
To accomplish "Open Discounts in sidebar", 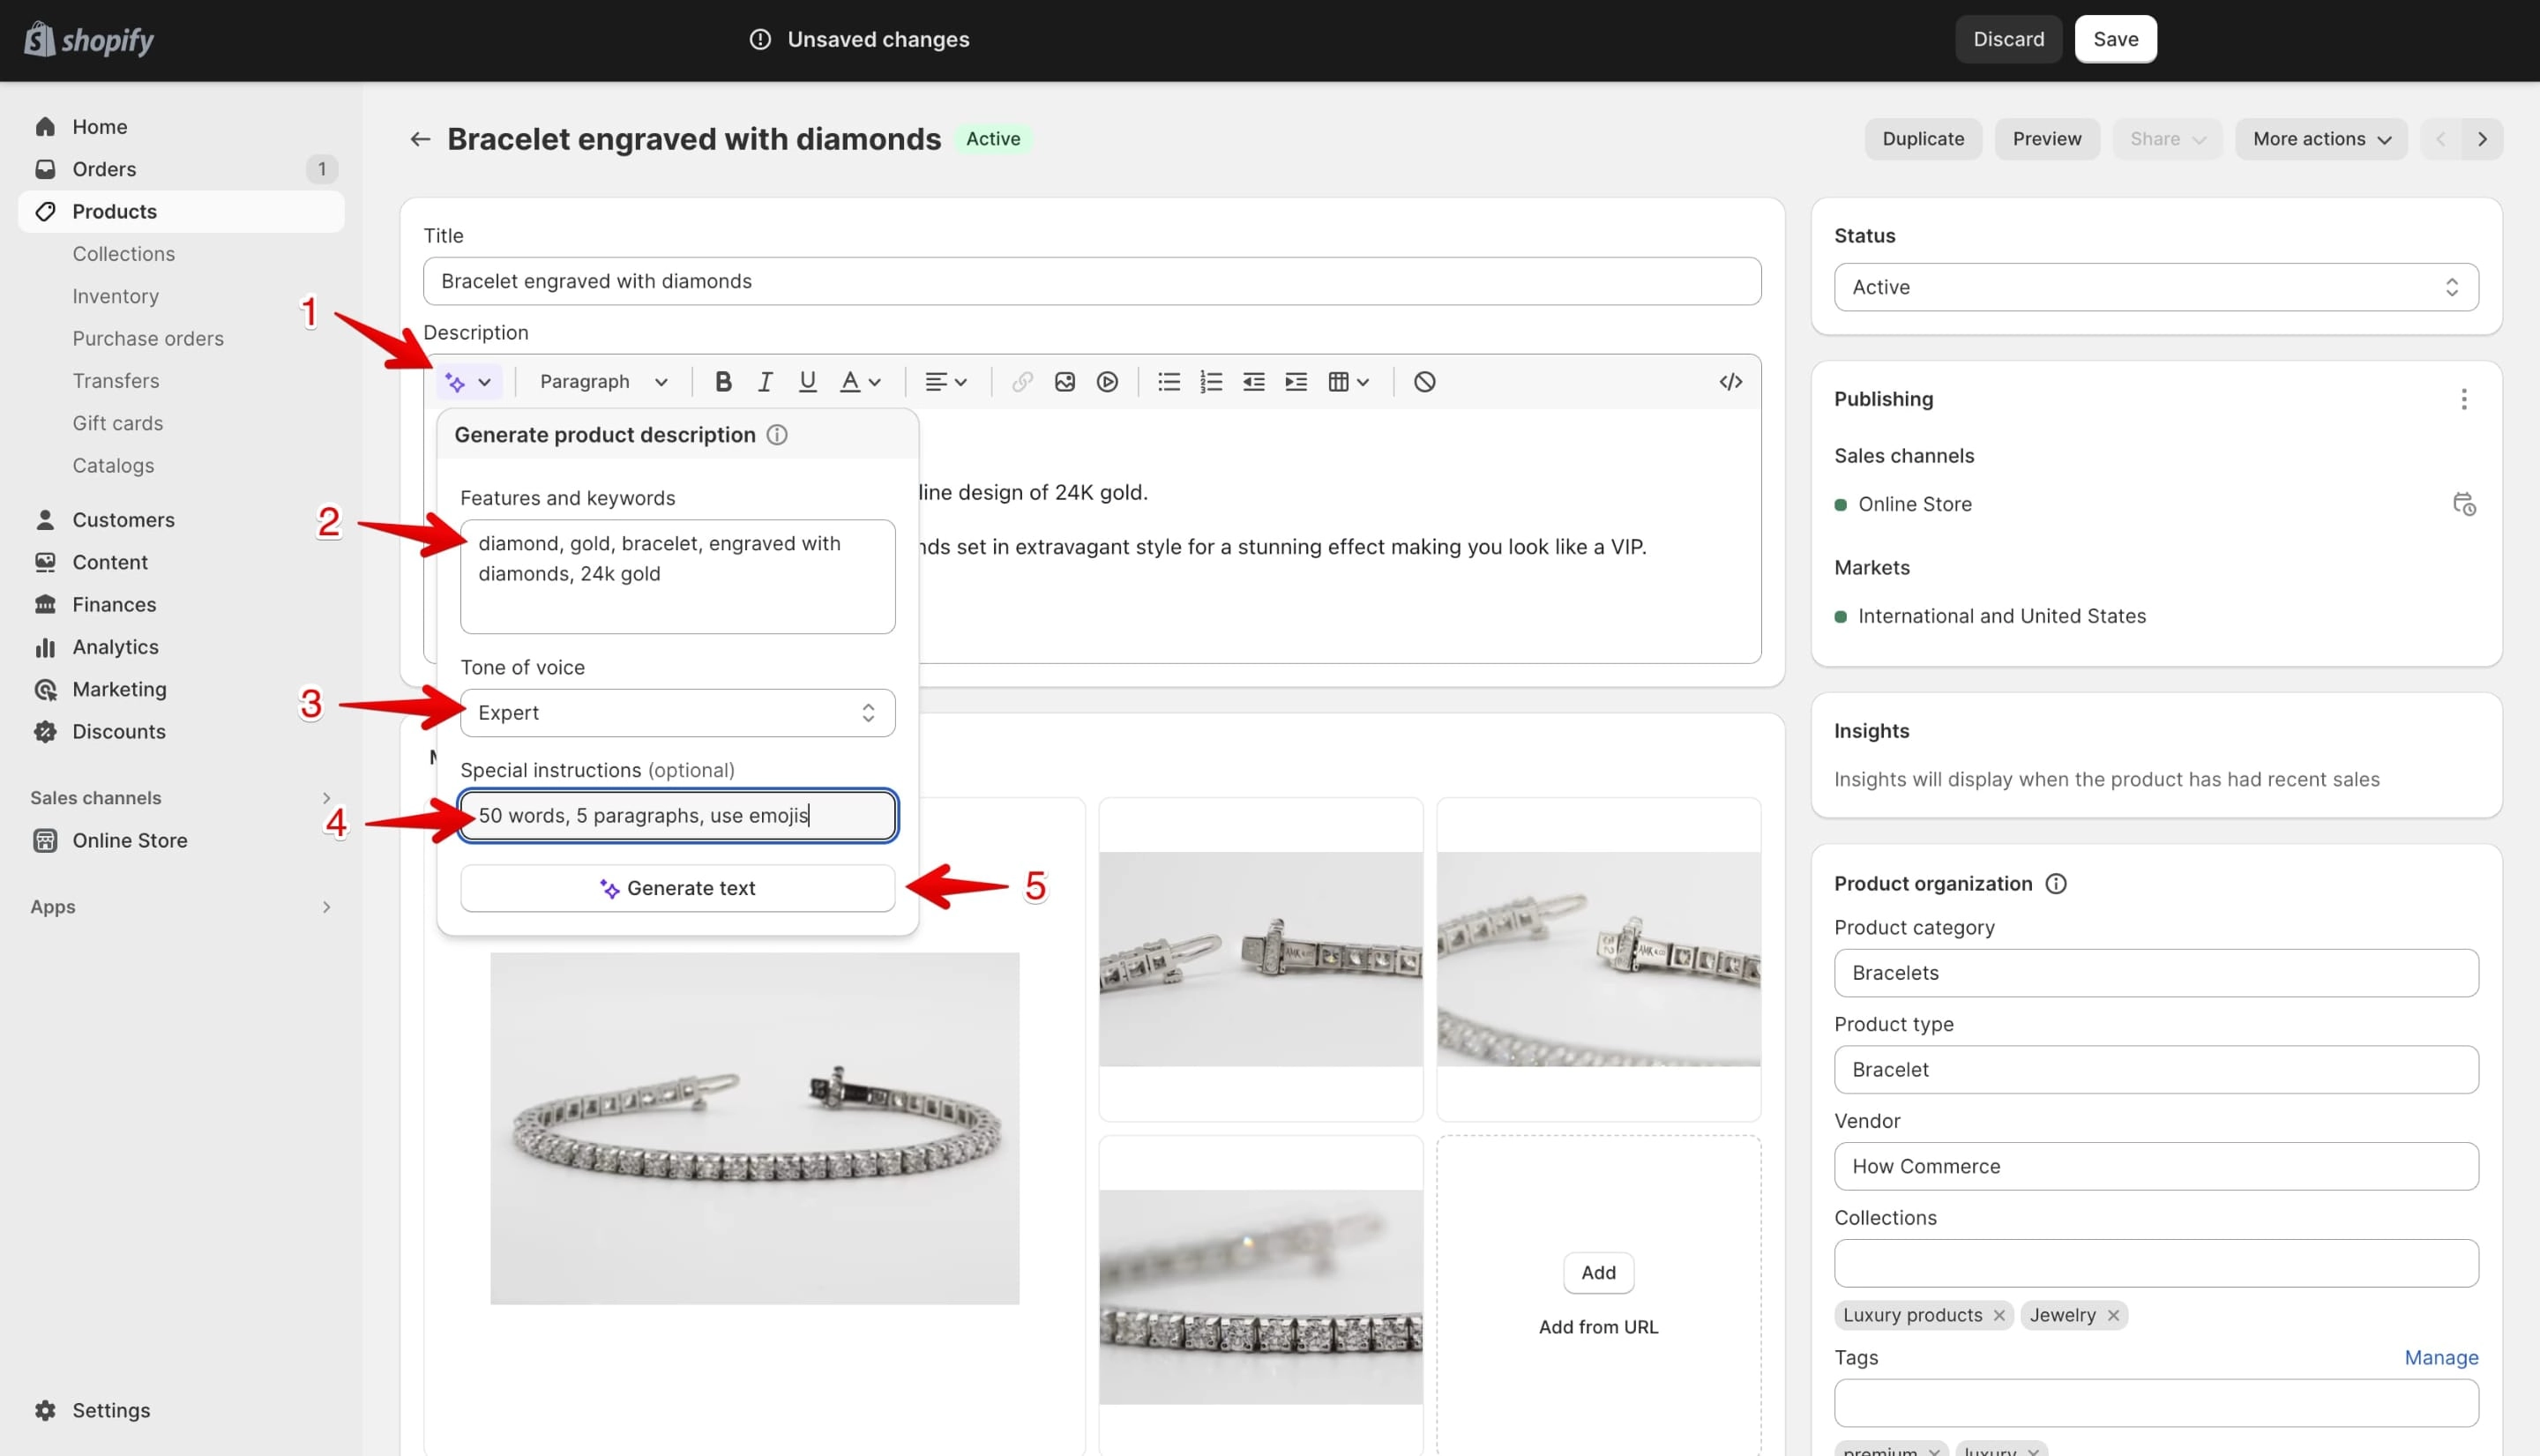I will pos(181,732).
